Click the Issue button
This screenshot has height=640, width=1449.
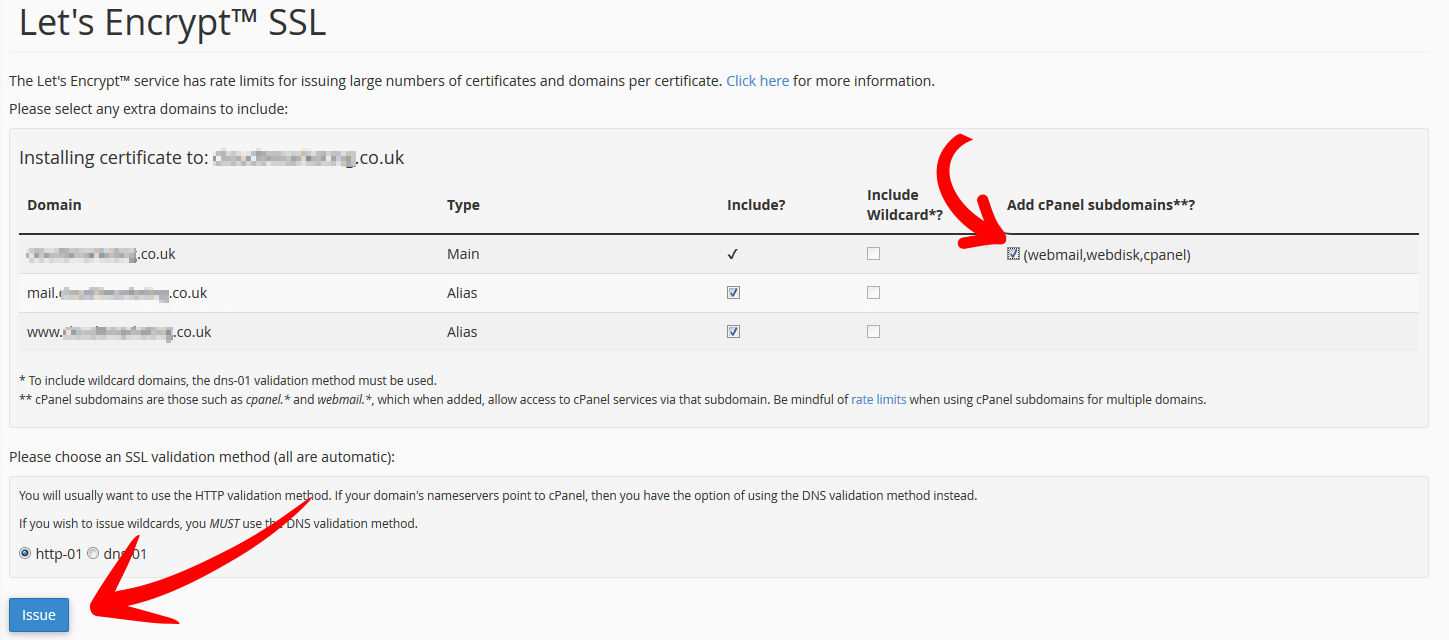(38, 614)
